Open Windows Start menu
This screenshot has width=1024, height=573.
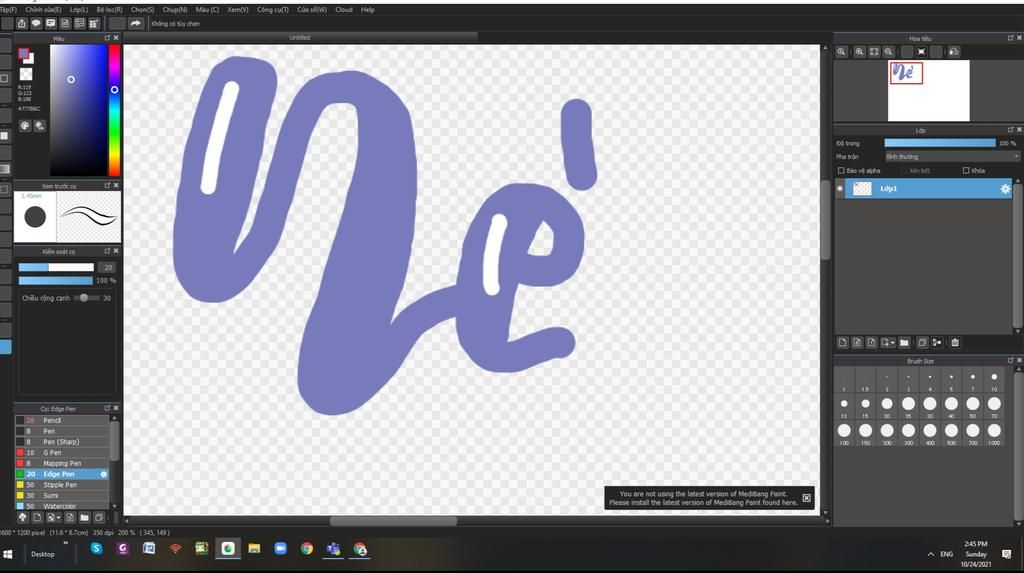[8, 554]
